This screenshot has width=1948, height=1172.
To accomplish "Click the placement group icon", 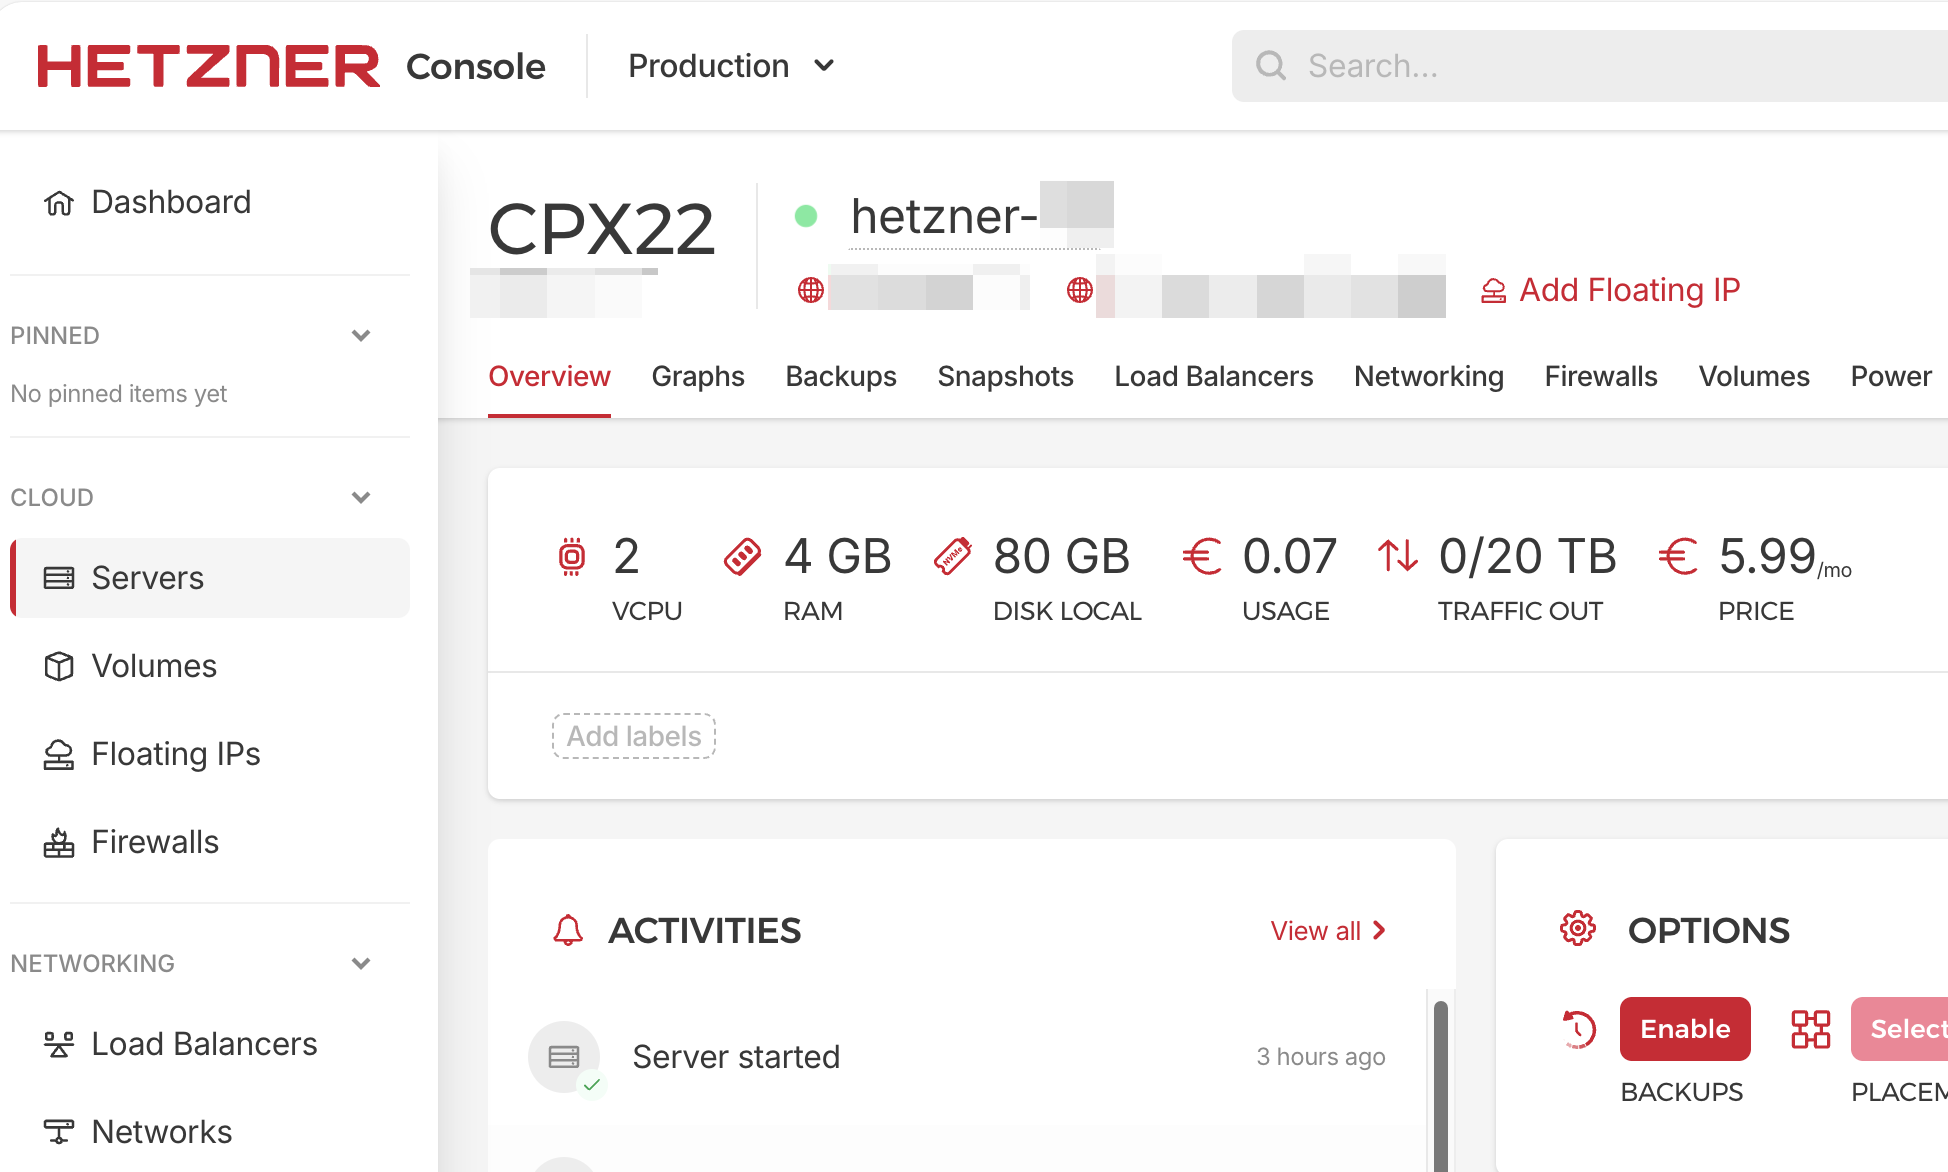I will coord(1811,1029).
